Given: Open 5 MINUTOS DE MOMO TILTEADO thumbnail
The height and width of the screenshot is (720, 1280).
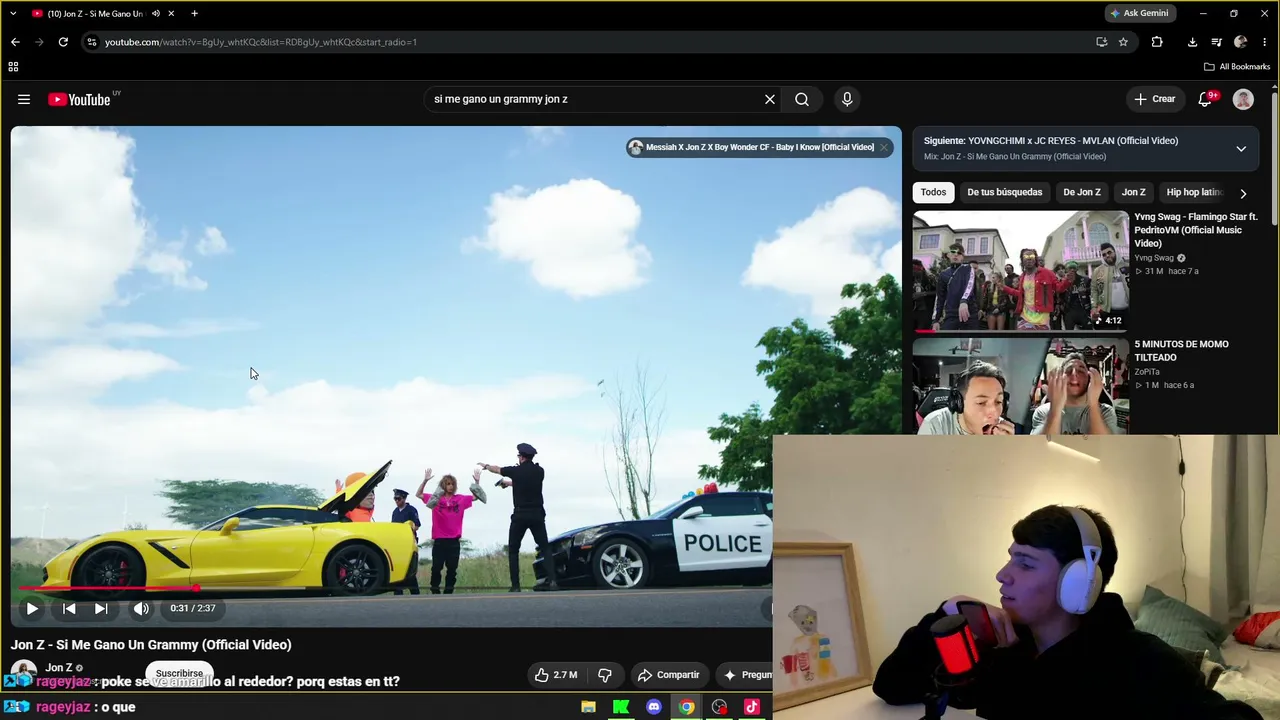Looking at the screenshot, I should 1020,386.
